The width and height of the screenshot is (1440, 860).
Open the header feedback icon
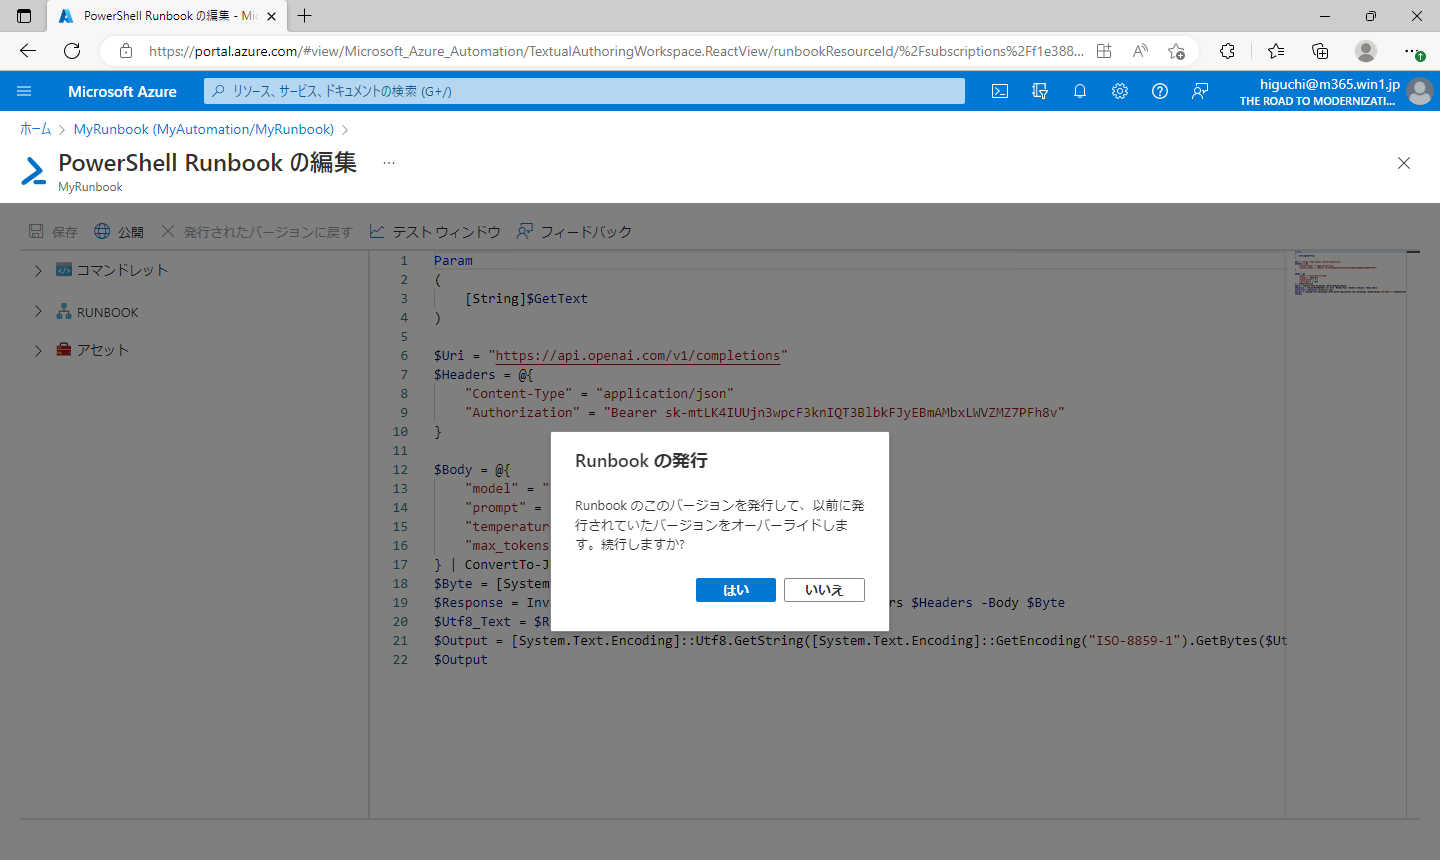[x=1200, y=91]
